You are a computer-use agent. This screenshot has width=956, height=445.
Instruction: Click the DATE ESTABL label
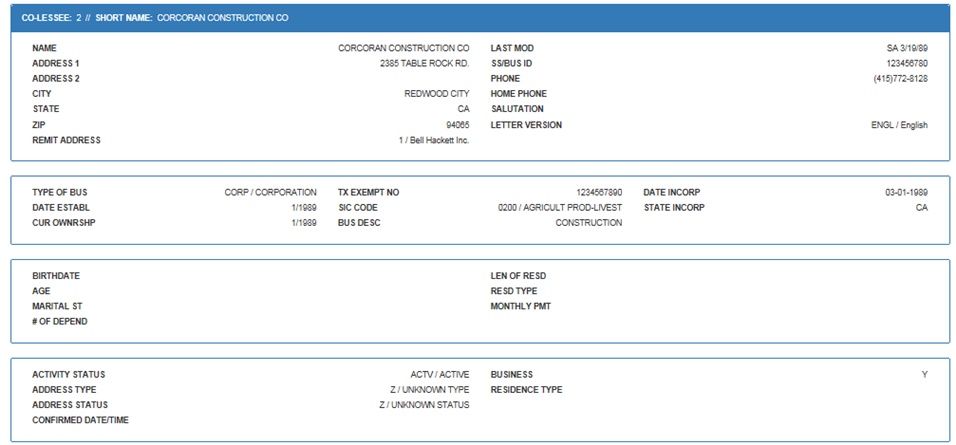pos(61,207)
